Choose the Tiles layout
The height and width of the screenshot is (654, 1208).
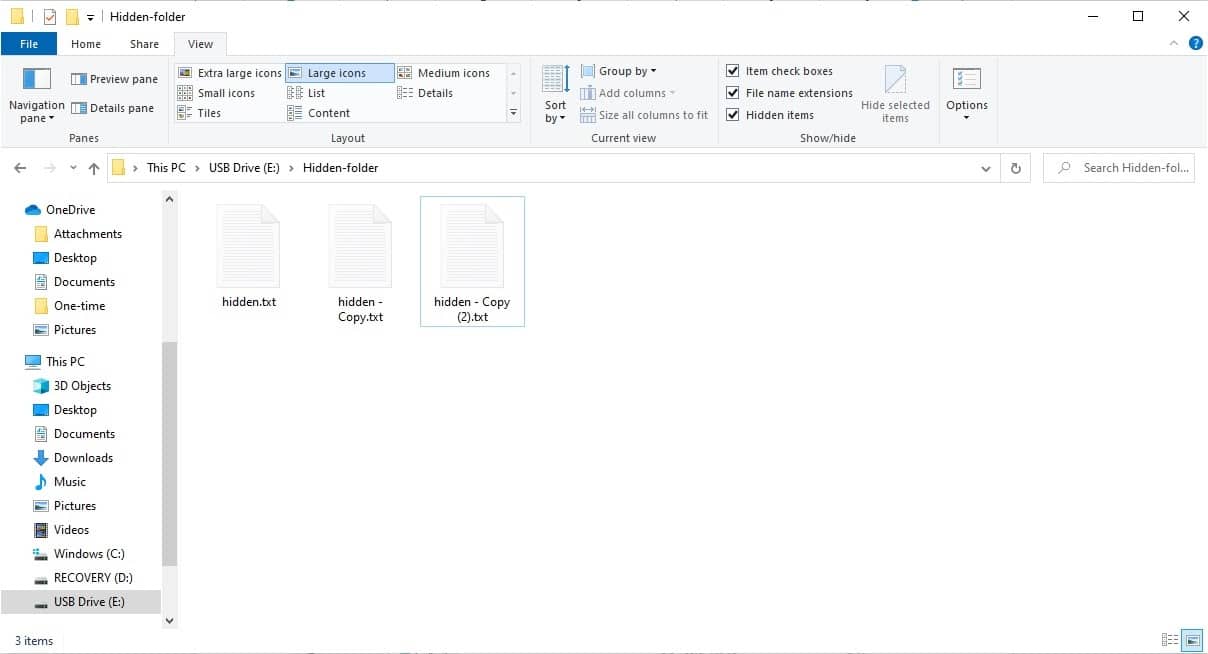coord(210,112)
